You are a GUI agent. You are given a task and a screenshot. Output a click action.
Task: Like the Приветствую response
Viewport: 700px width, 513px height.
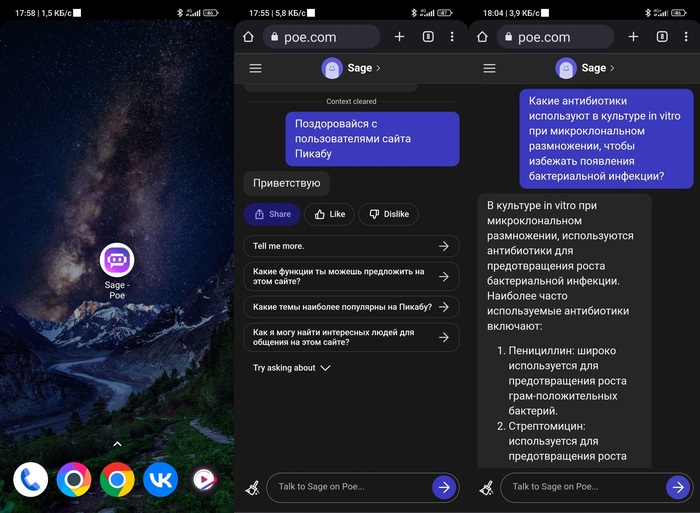[x=328, y=214]
